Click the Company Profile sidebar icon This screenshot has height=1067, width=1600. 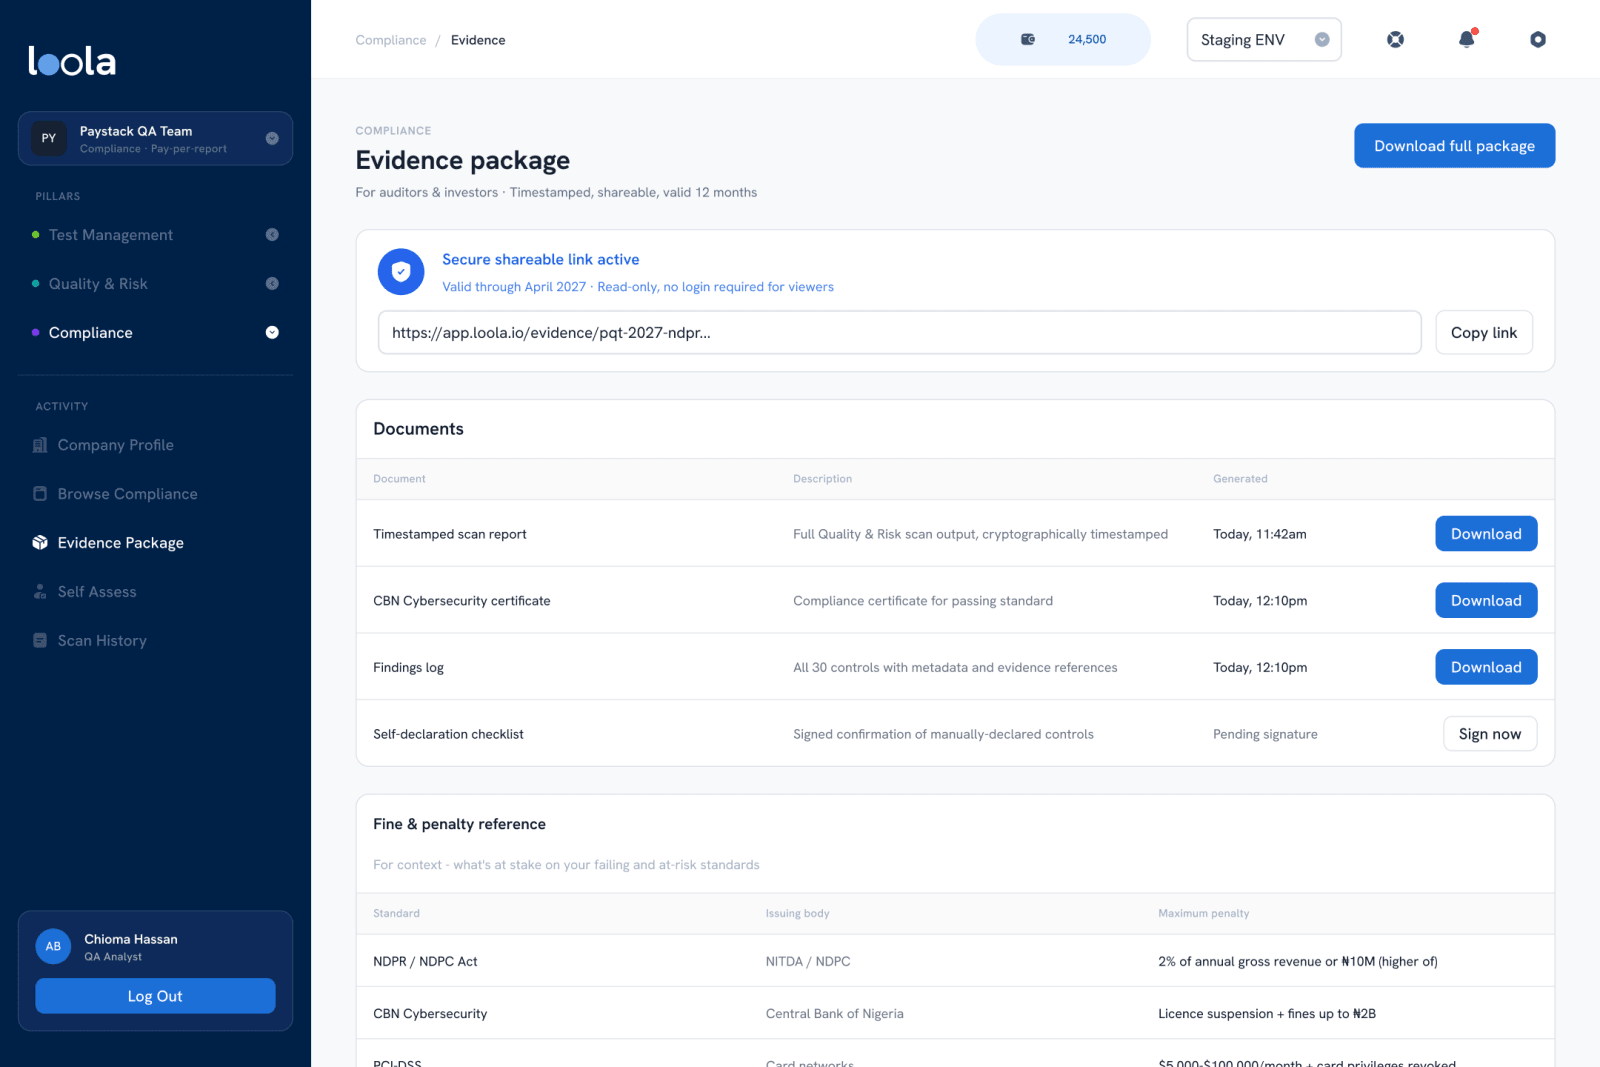point(40,445)
